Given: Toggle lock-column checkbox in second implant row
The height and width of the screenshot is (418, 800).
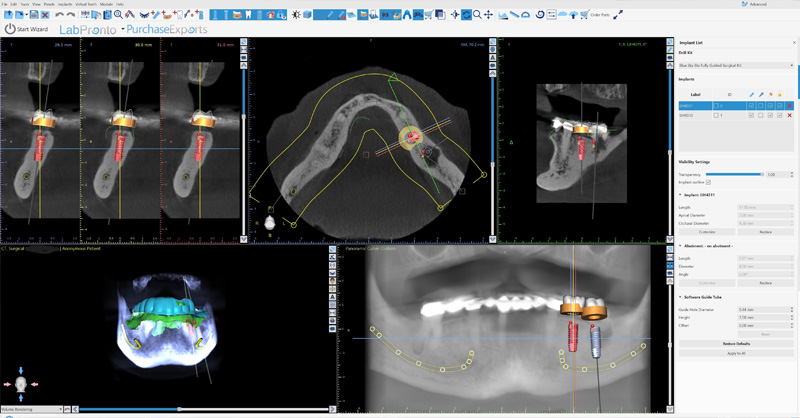Looking at the screenshot, I should 780,115.
